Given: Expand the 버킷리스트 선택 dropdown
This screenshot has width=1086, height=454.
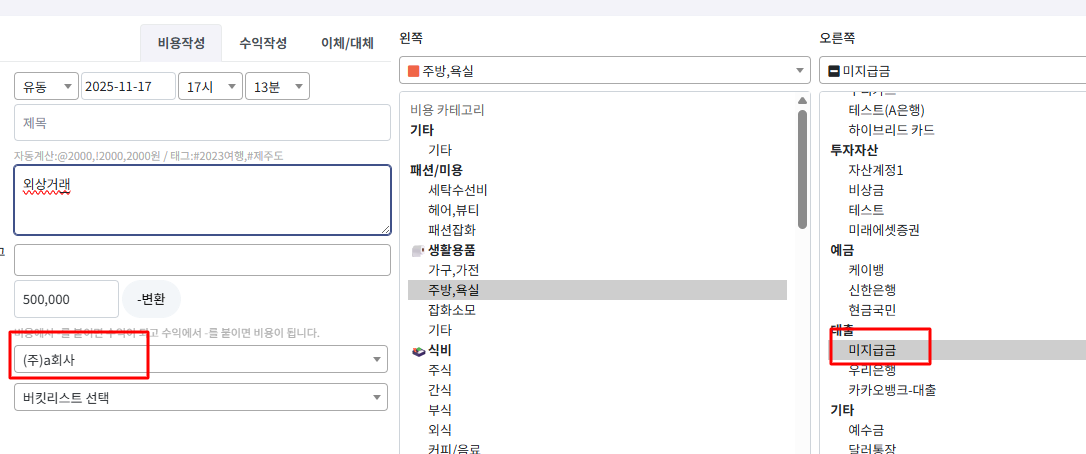Looking at the screenshot, I should [x=201, y=397].
